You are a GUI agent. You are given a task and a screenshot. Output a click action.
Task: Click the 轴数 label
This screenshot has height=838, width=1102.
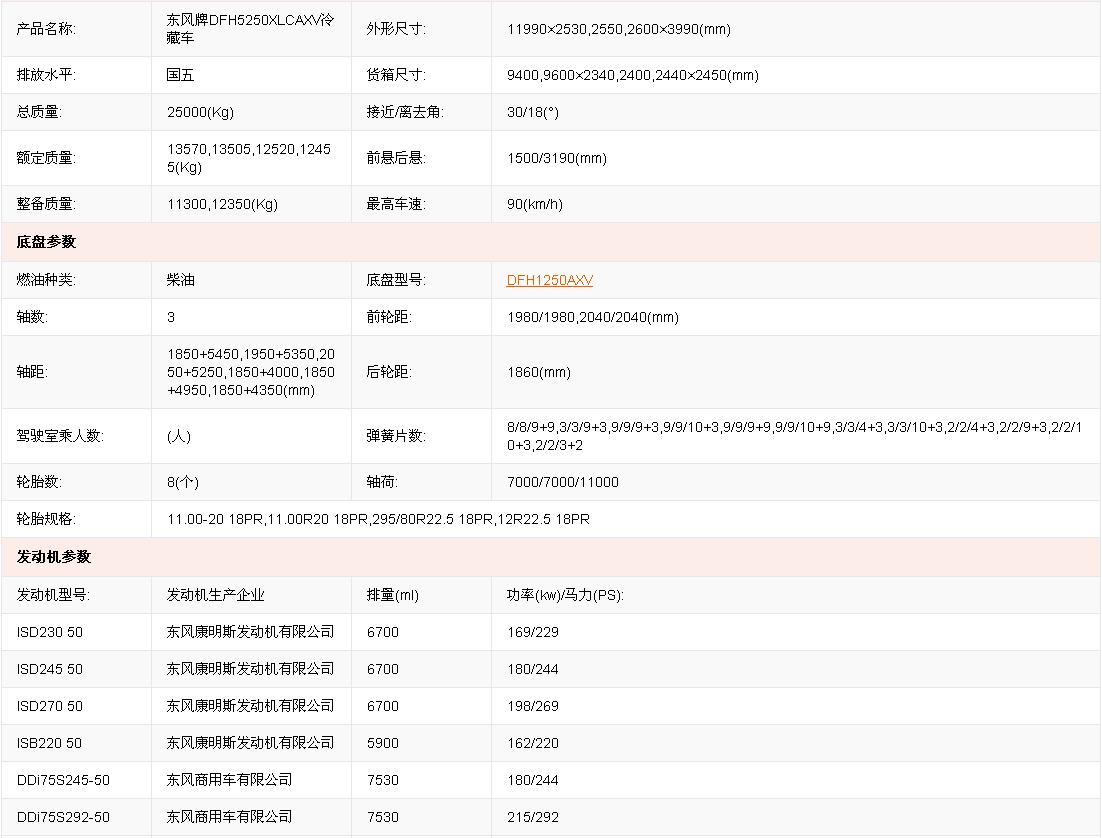click(32, 317)
